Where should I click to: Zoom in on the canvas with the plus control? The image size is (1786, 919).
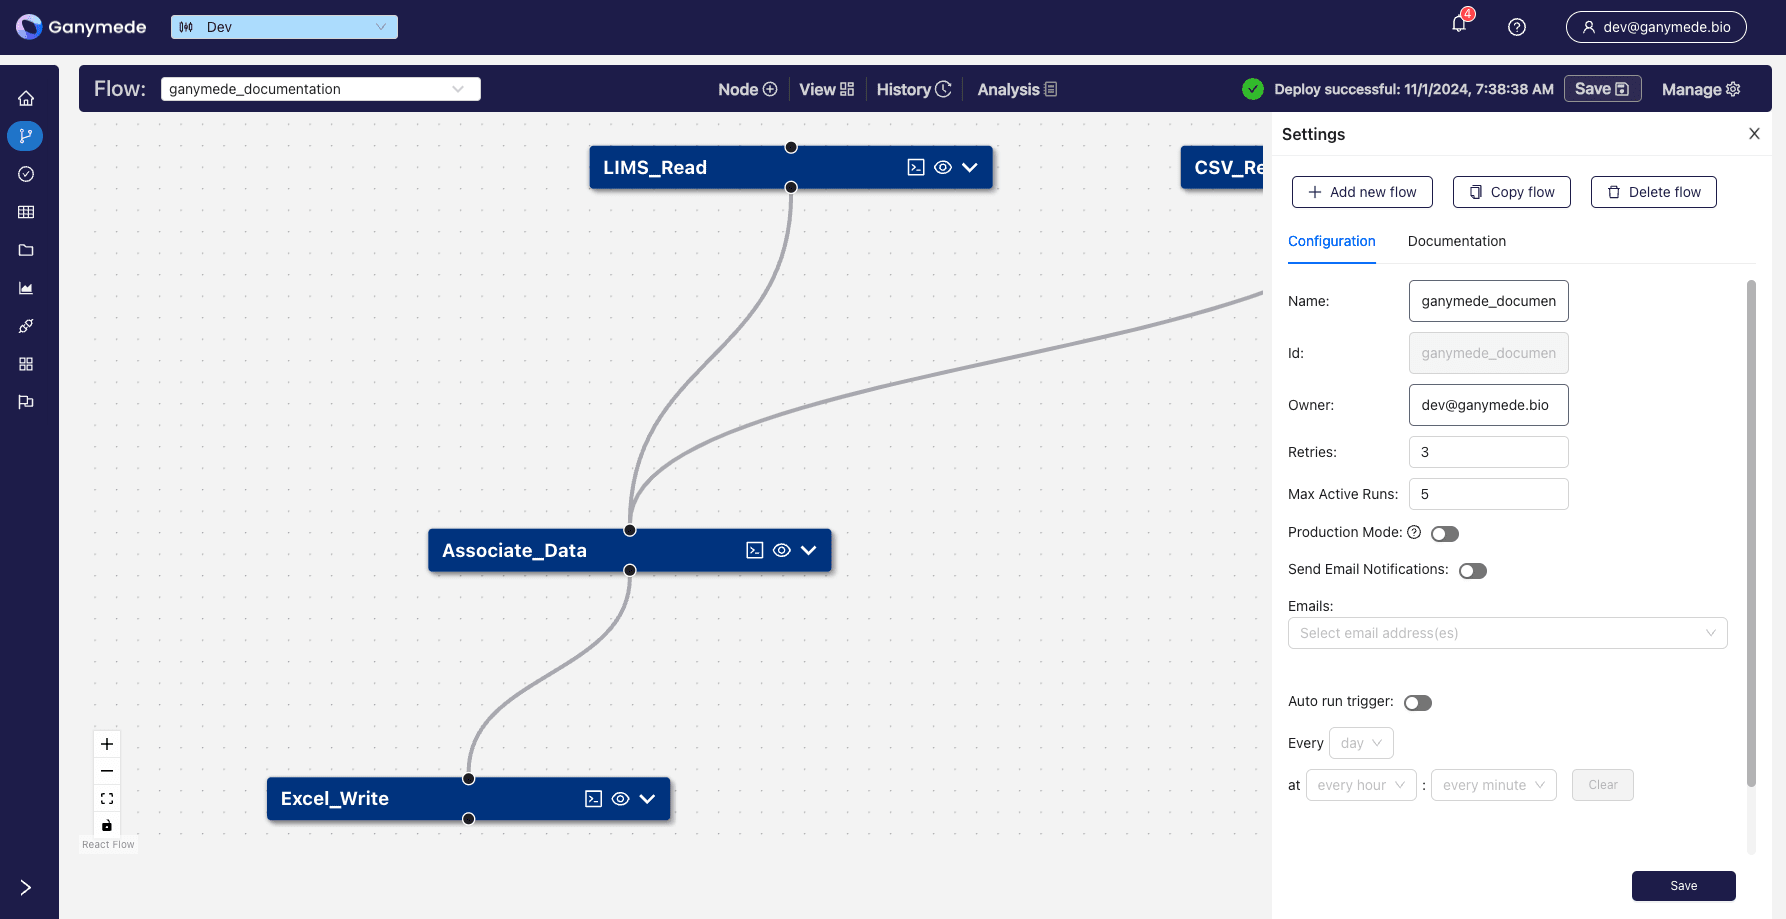pos(107,744)
